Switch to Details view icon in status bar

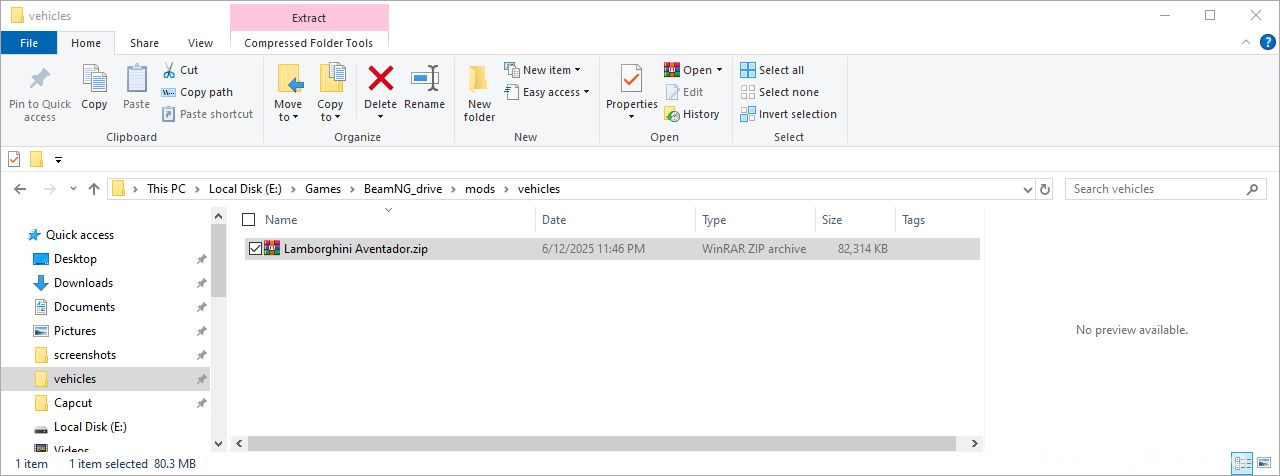[1243, 464]
